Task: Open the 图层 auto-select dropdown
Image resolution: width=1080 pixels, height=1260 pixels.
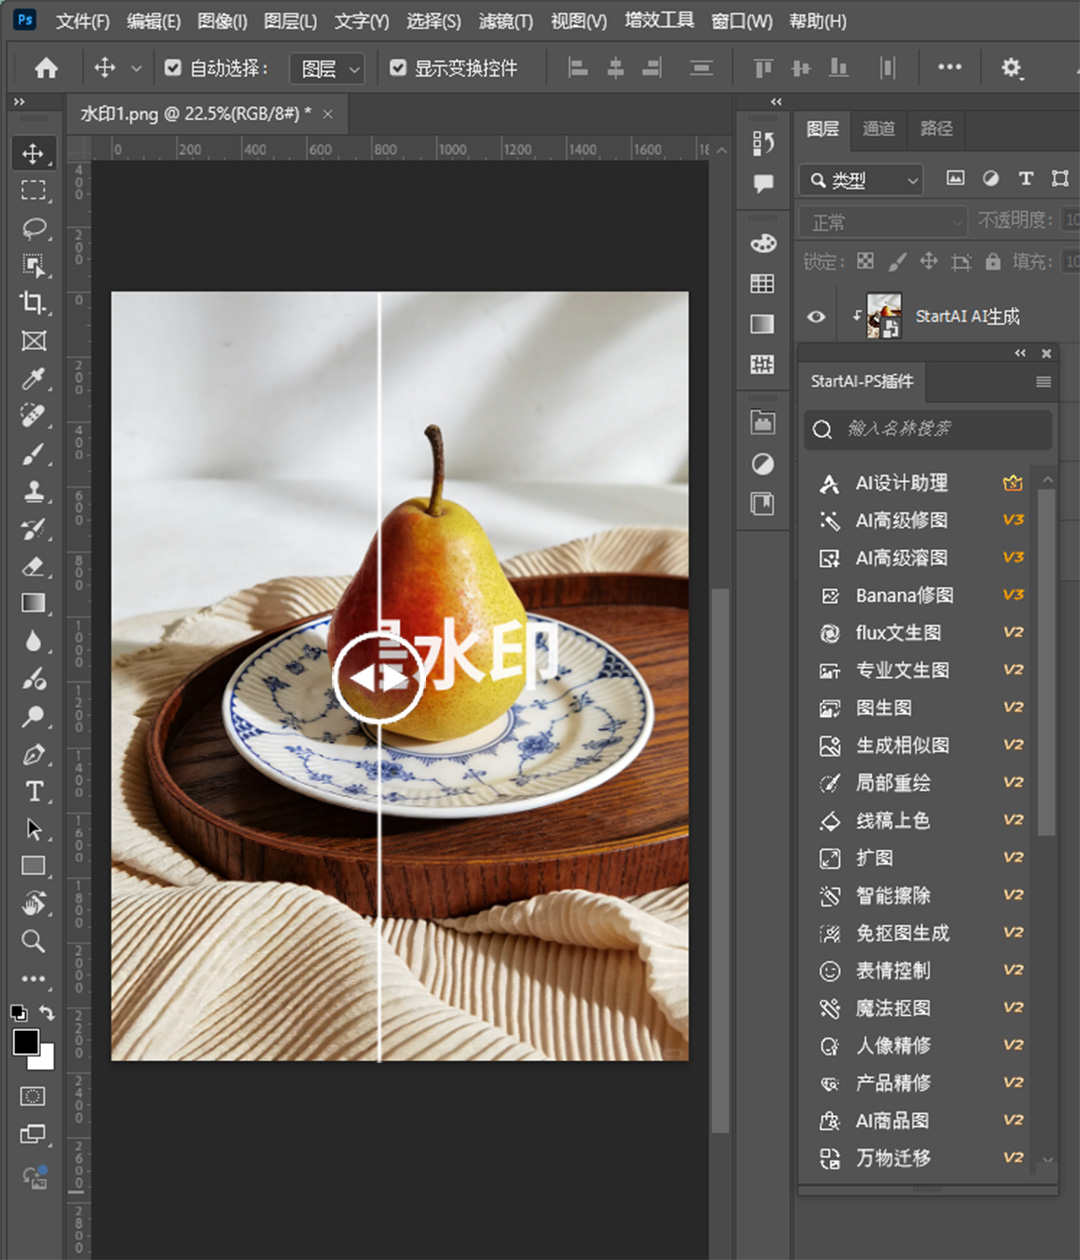Action: point(327,68)
